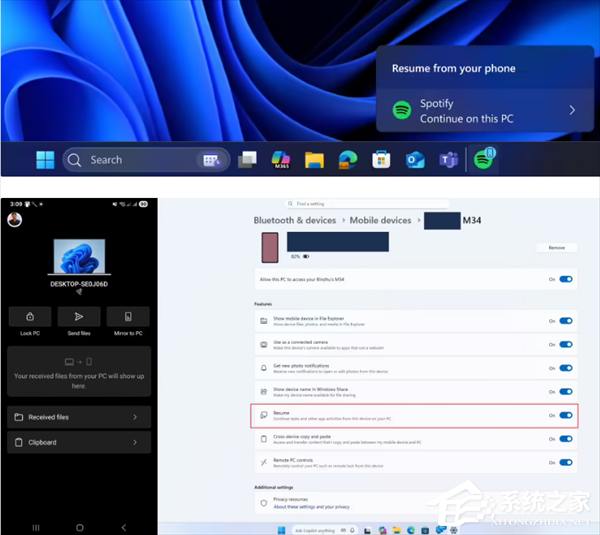Tap the Lock PC button on phone
Screen dimensions: 600x535
30,316
